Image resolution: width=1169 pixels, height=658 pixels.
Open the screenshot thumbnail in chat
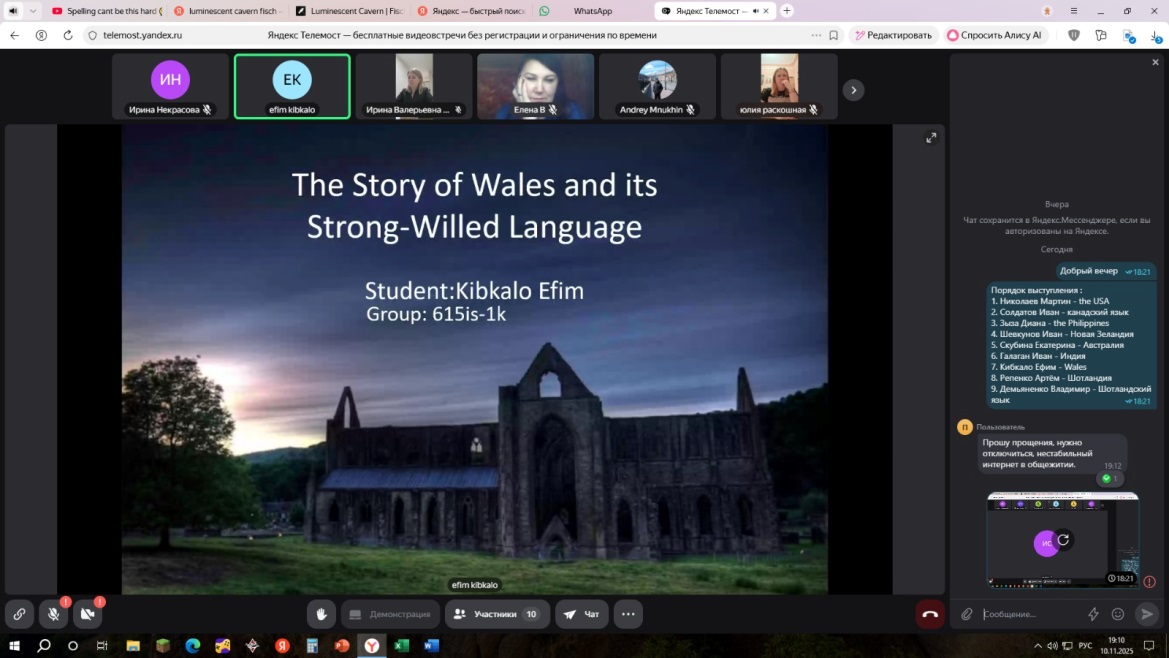pyautogui.click(x=1062, y=539)
